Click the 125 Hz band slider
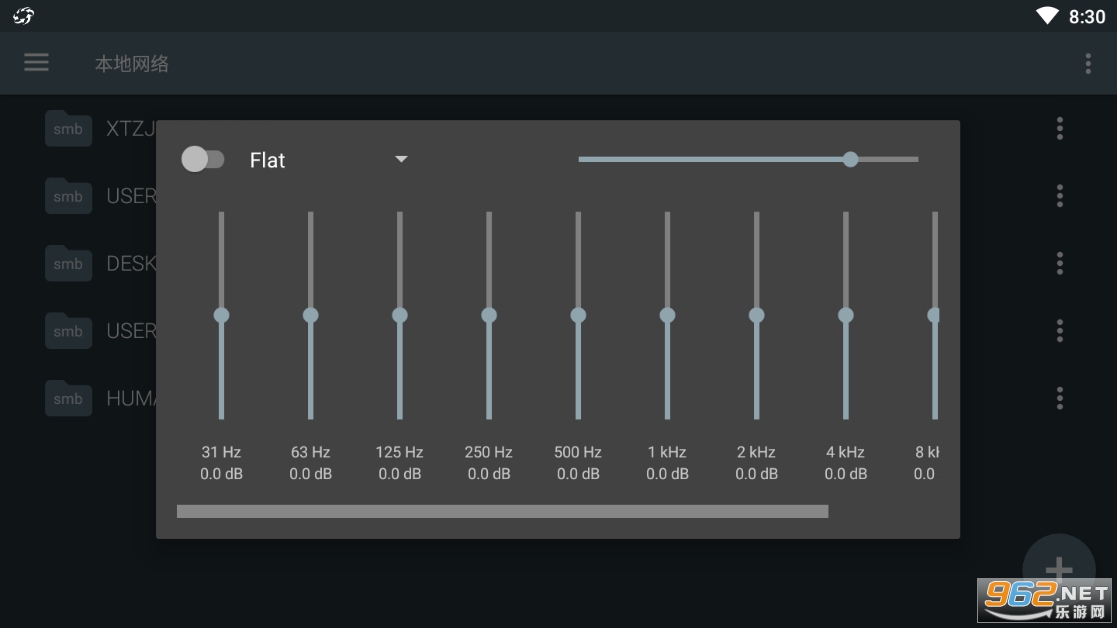 [399, 315]
